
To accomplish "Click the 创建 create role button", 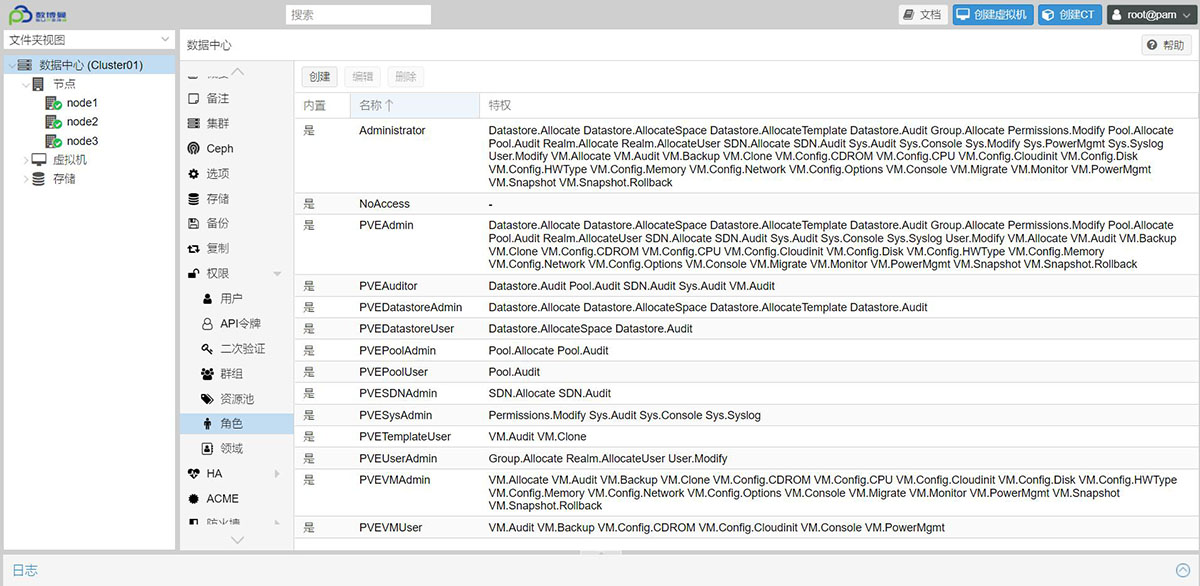I will (320, 77).
